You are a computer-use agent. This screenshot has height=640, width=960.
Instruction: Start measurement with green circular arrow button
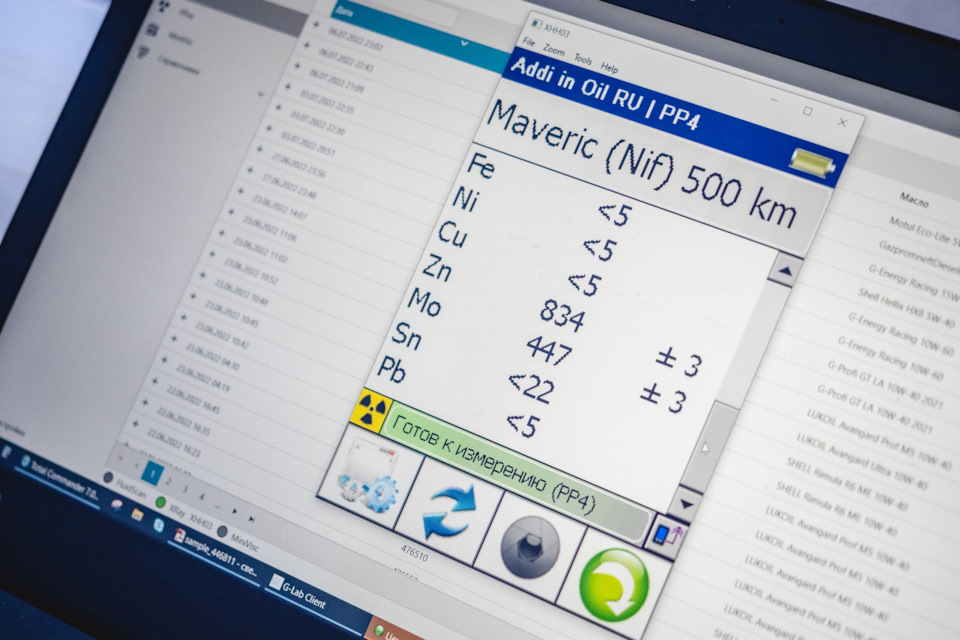tap(614, 583)
